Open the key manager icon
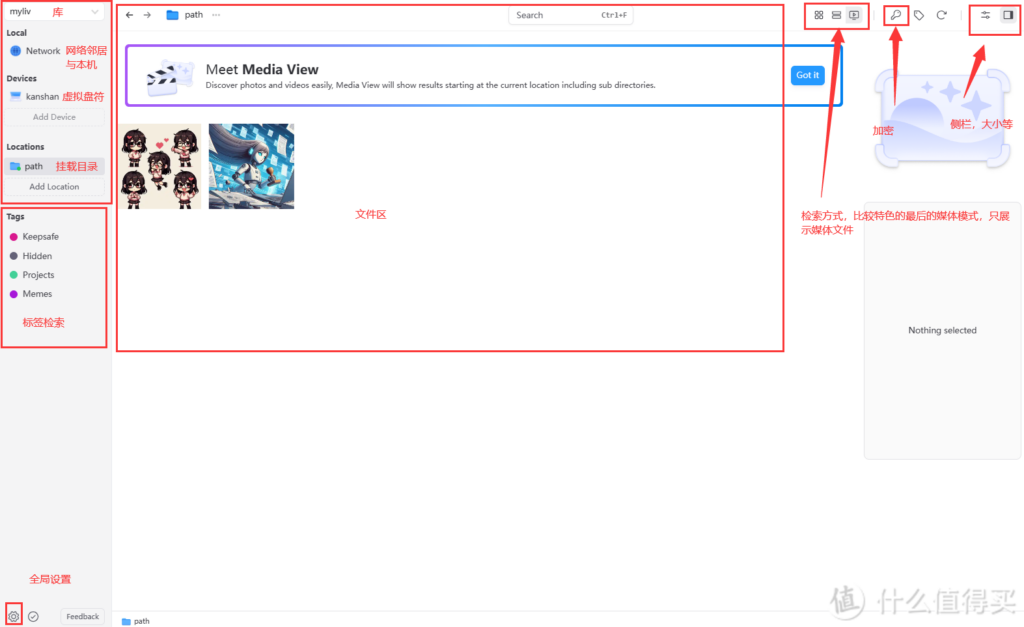 point(895,15)
